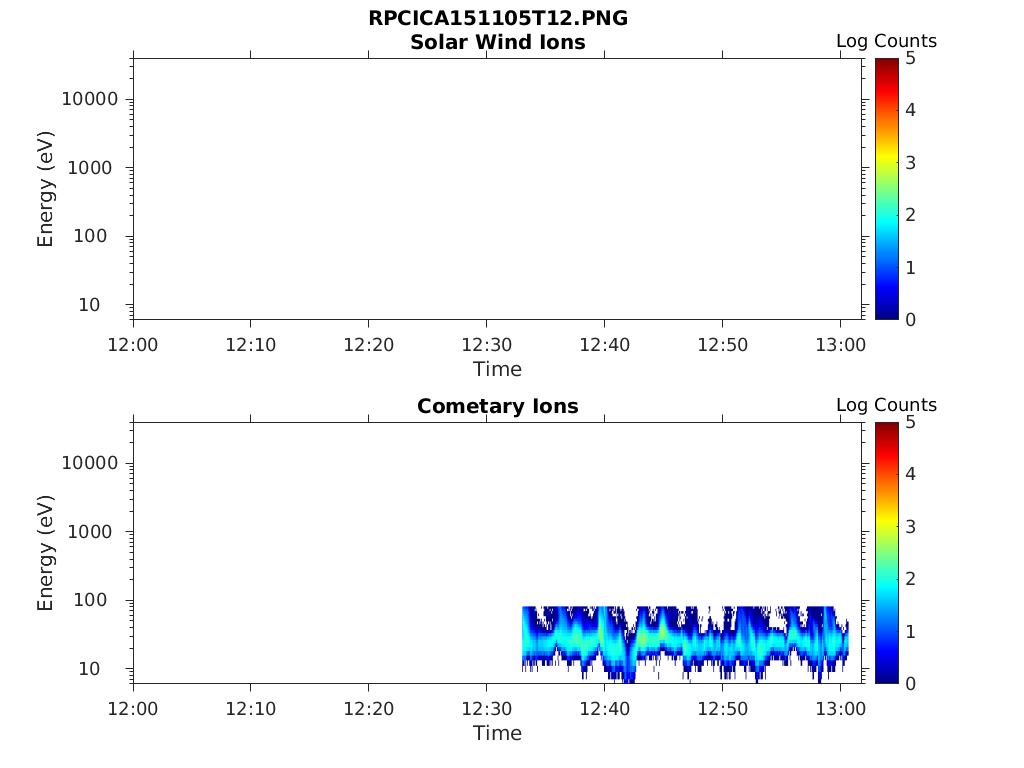Click 10 energy tick on Solar Wind plot
This screenshot has width=1024, height=768.
pyautogui.click(x=89, y=305)
